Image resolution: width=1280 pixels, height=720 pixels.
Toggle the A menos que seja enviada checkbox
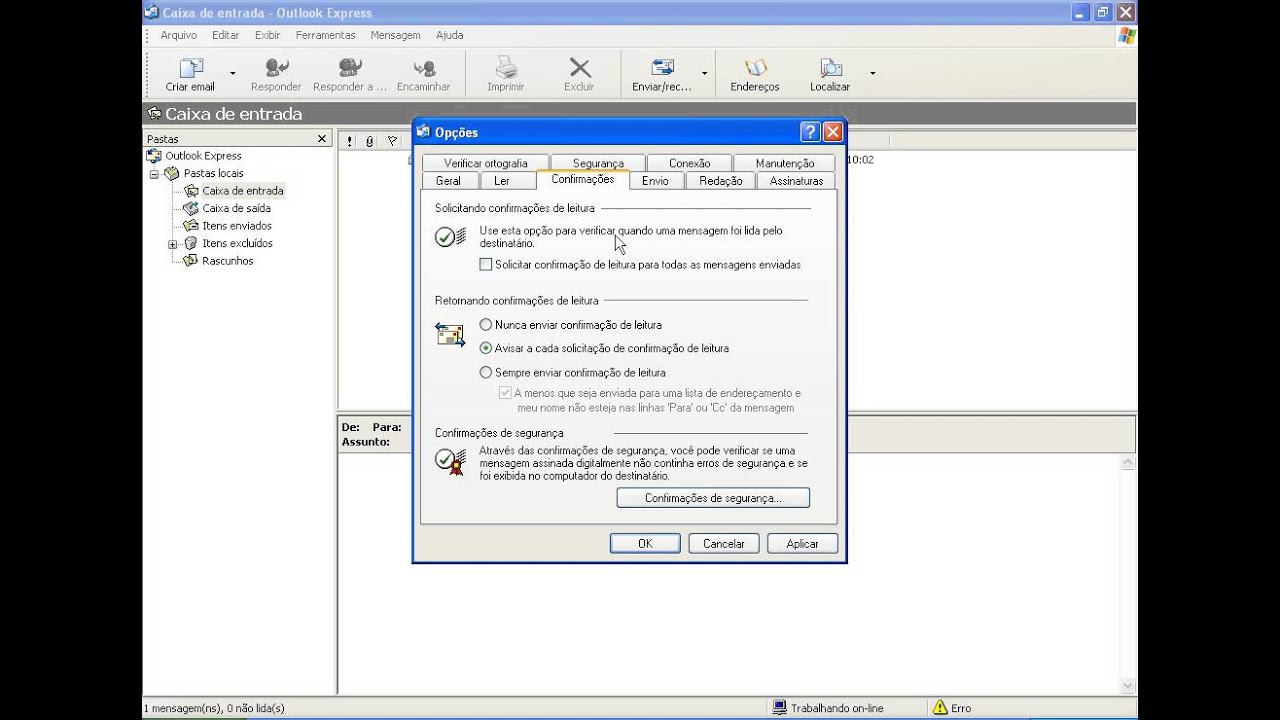(505, 393)
